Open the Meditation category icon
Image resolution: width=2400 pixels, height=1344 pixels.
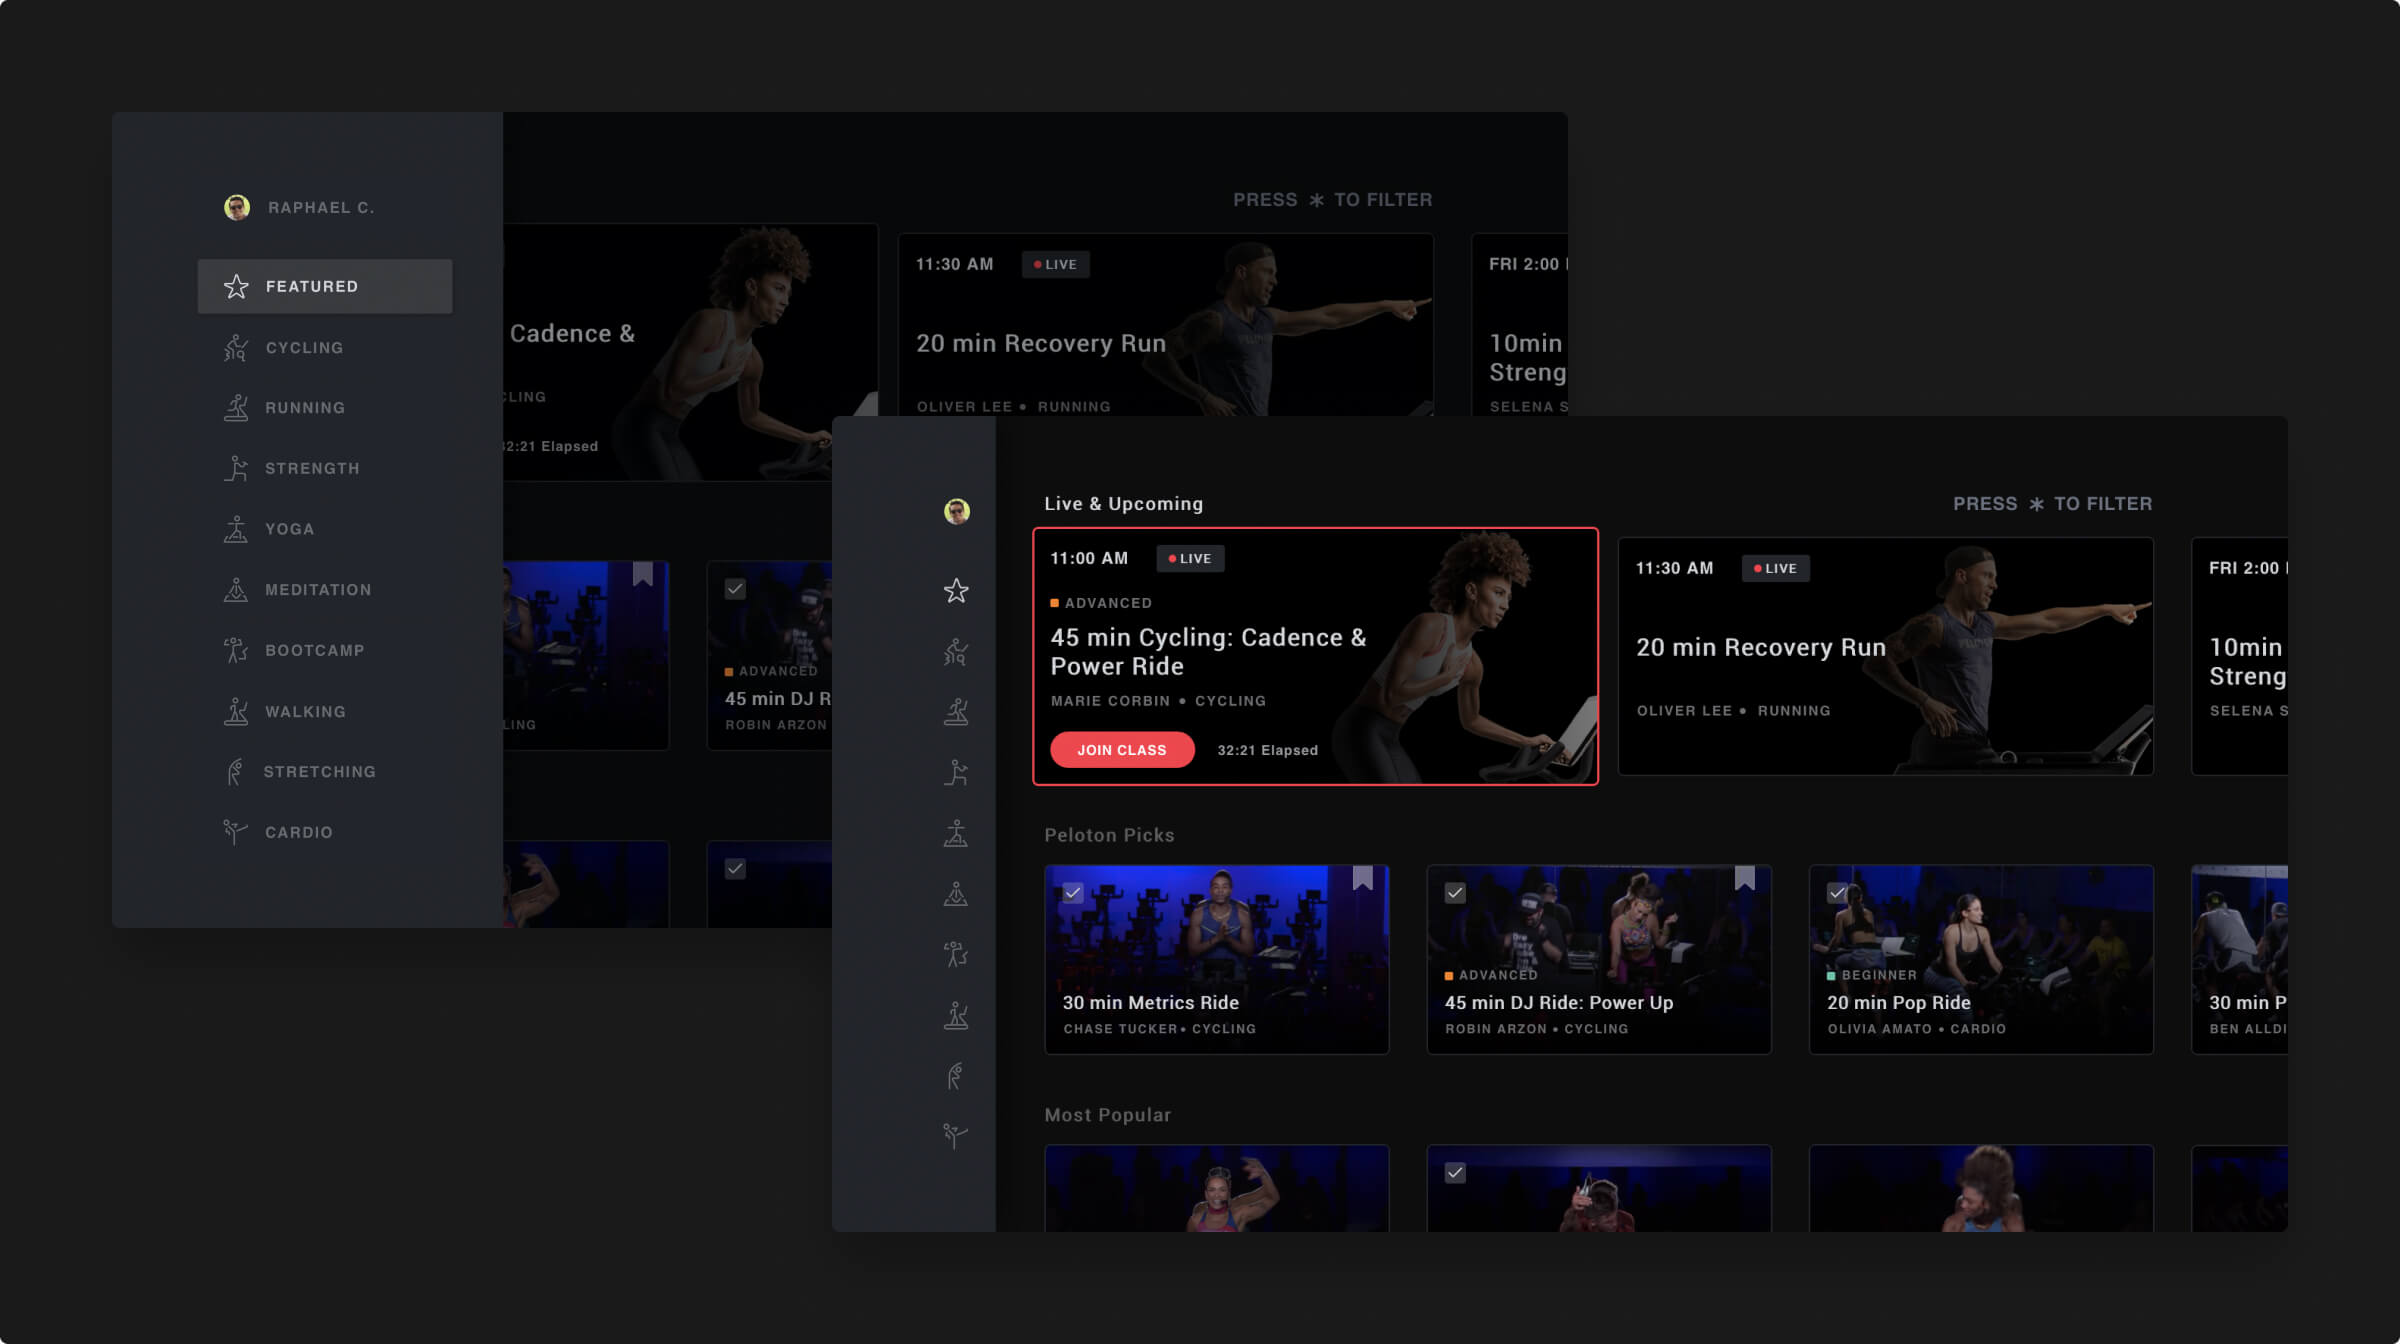tap(237, 589)
